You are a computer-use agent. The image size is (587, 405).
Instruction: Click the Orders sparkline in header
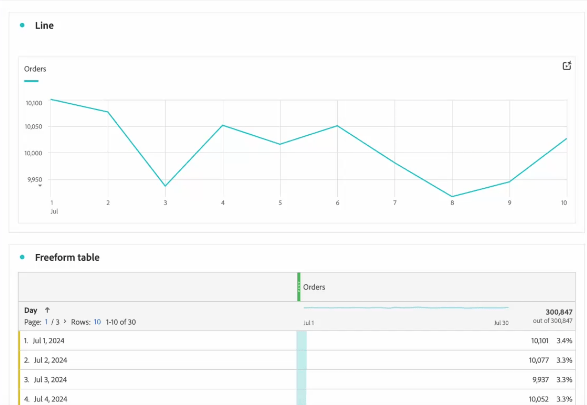tap(406, 308)
